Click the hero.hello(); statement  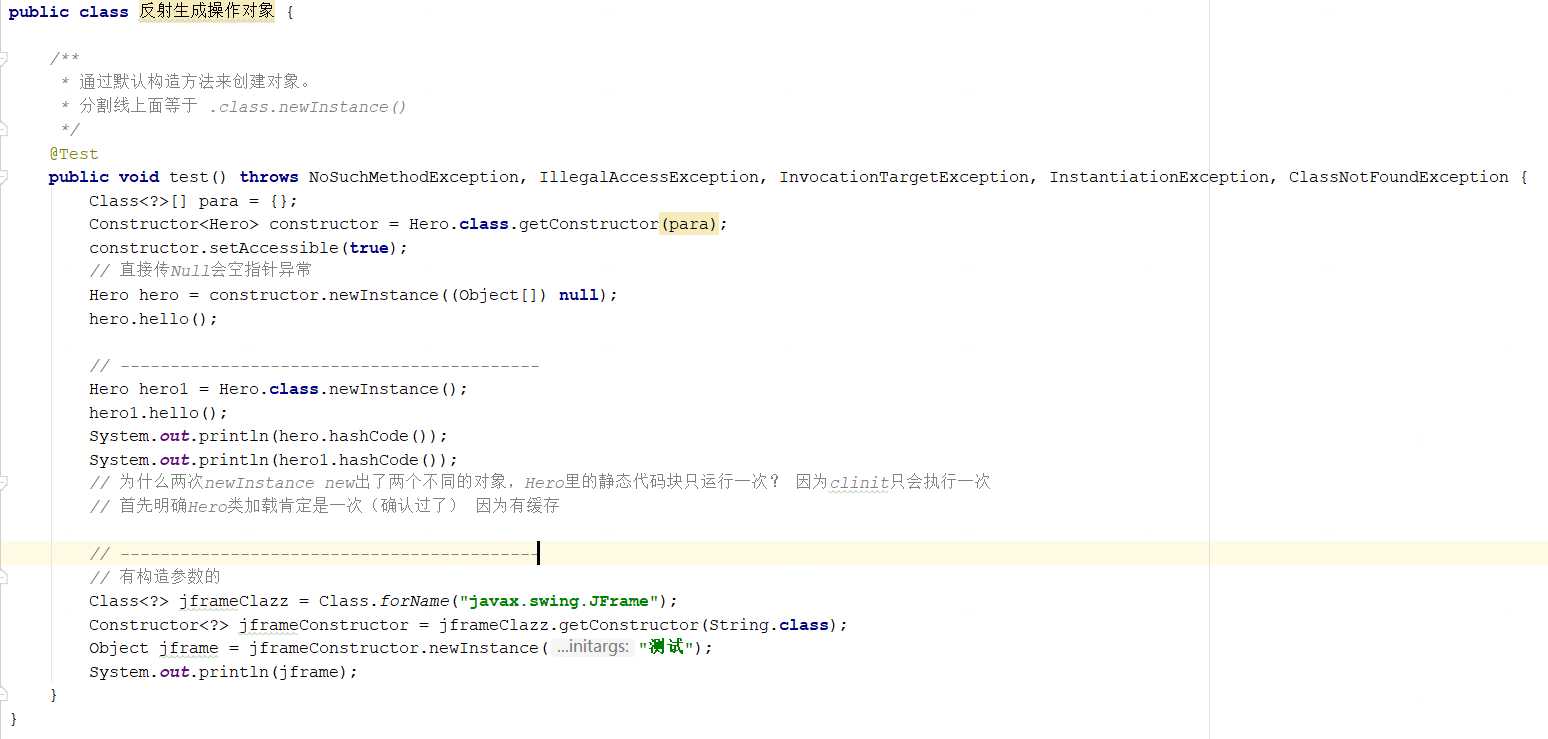tap(153, 318)
